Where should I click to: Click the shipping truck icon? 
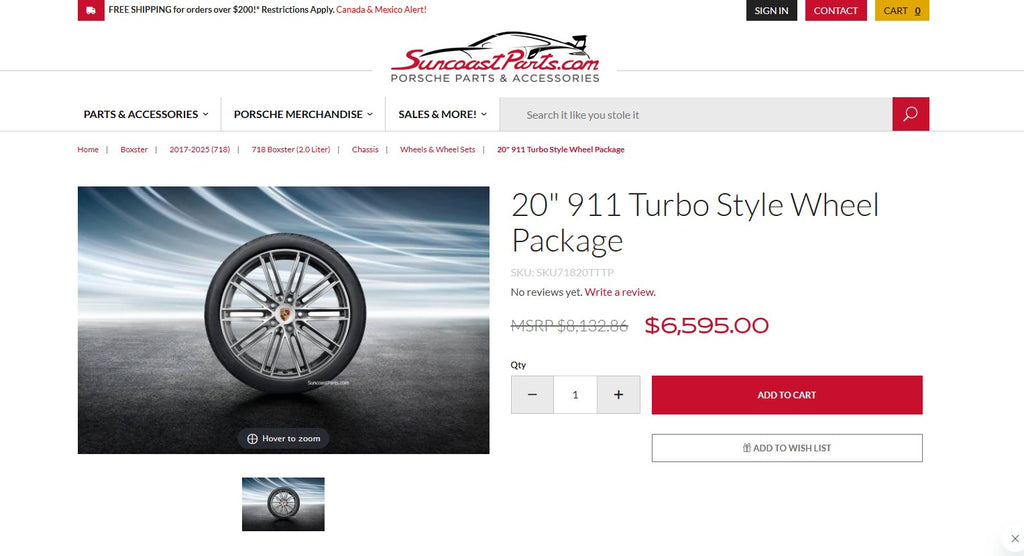click(91, 10)
